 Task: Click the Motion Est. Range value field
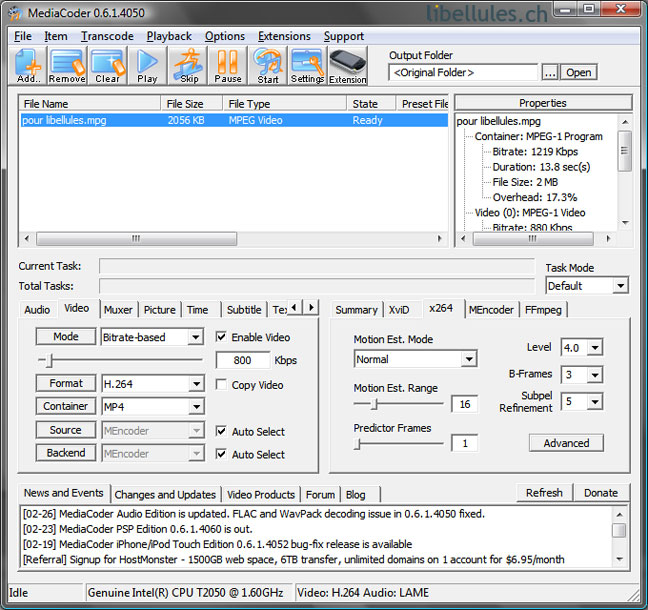click(465, 404)
